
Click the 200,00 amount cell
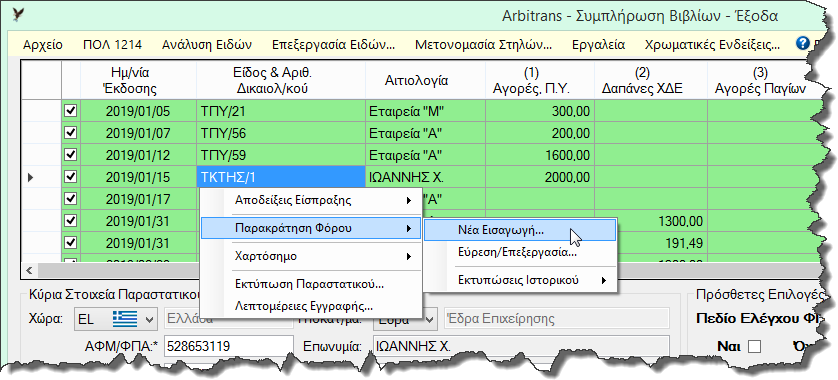pyautogui.click(x=540, y=133)
